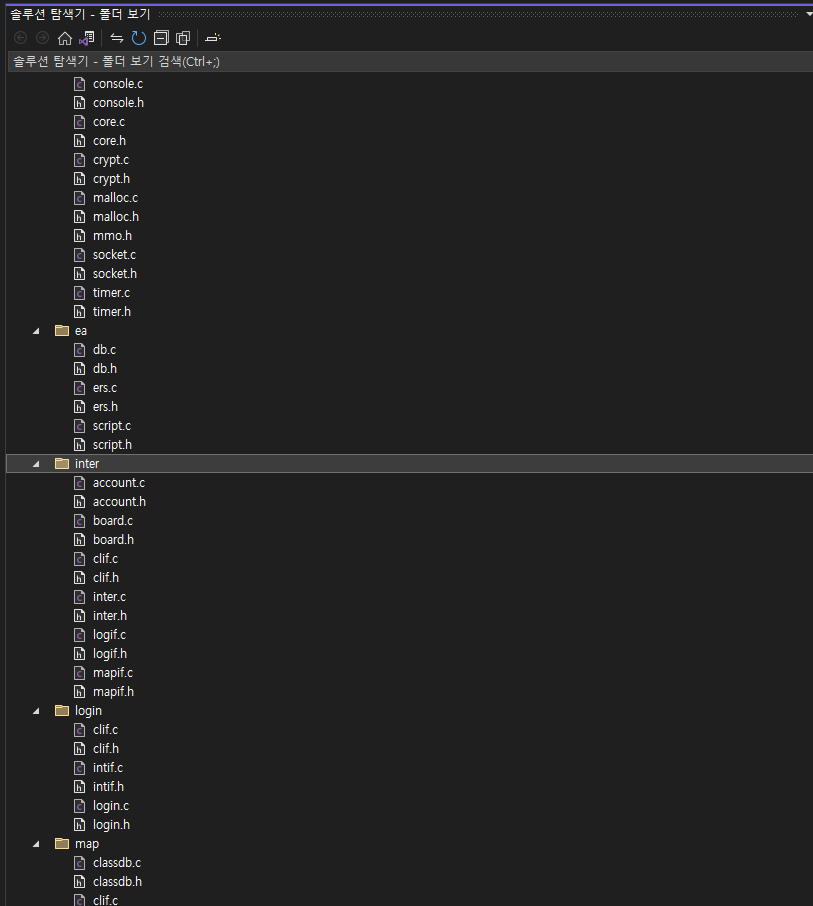Click the mapif.c file icon

point(80,673)
